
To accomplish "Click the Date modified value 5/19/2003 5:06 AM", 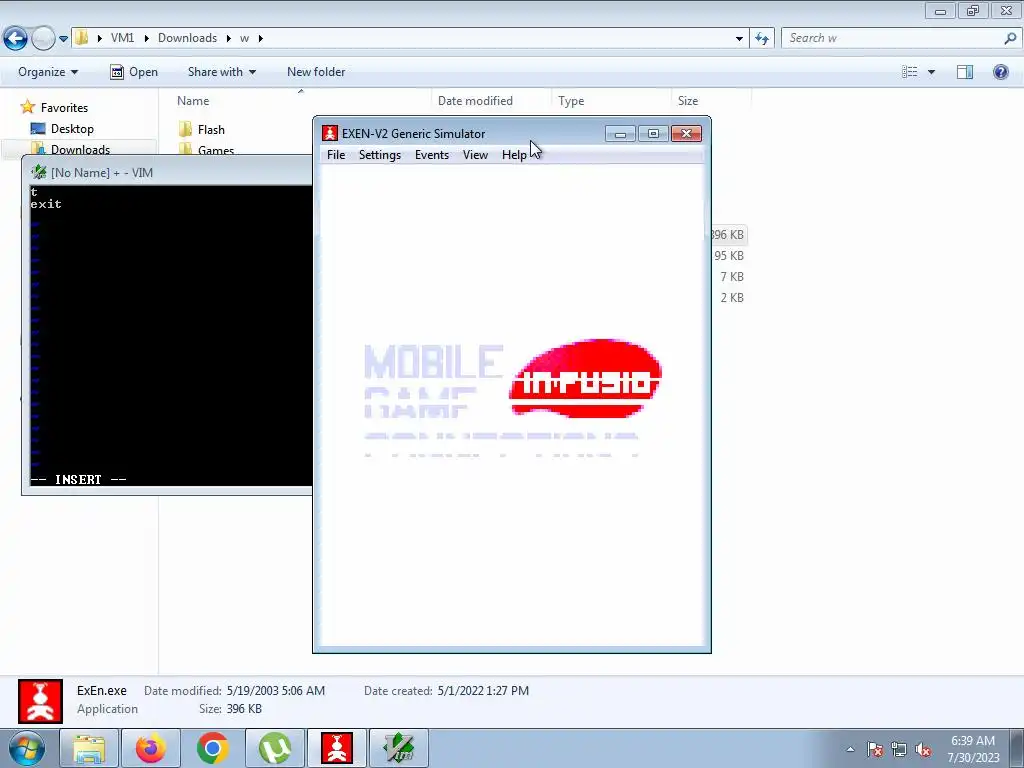I will tap(276, 690).
